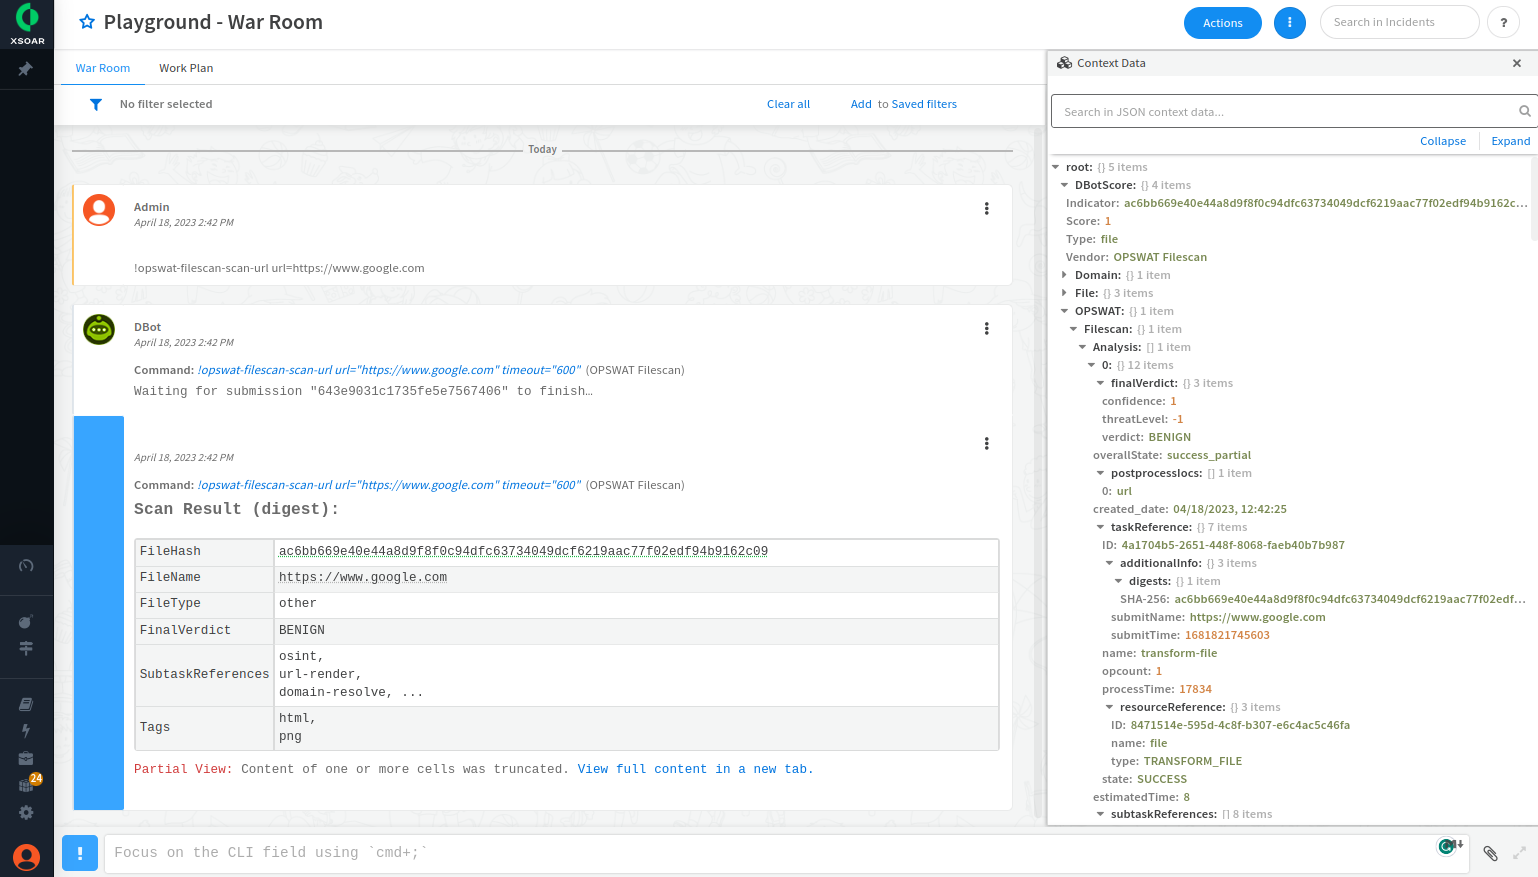Collapse the Filescan node
Image resolution: width=1538 pixels, height=877 pixels.
1074,329
